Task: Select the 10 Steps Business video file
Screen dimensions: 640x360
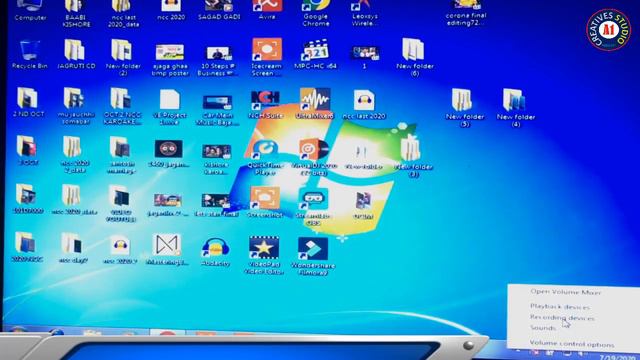Action: coord(217,61)
